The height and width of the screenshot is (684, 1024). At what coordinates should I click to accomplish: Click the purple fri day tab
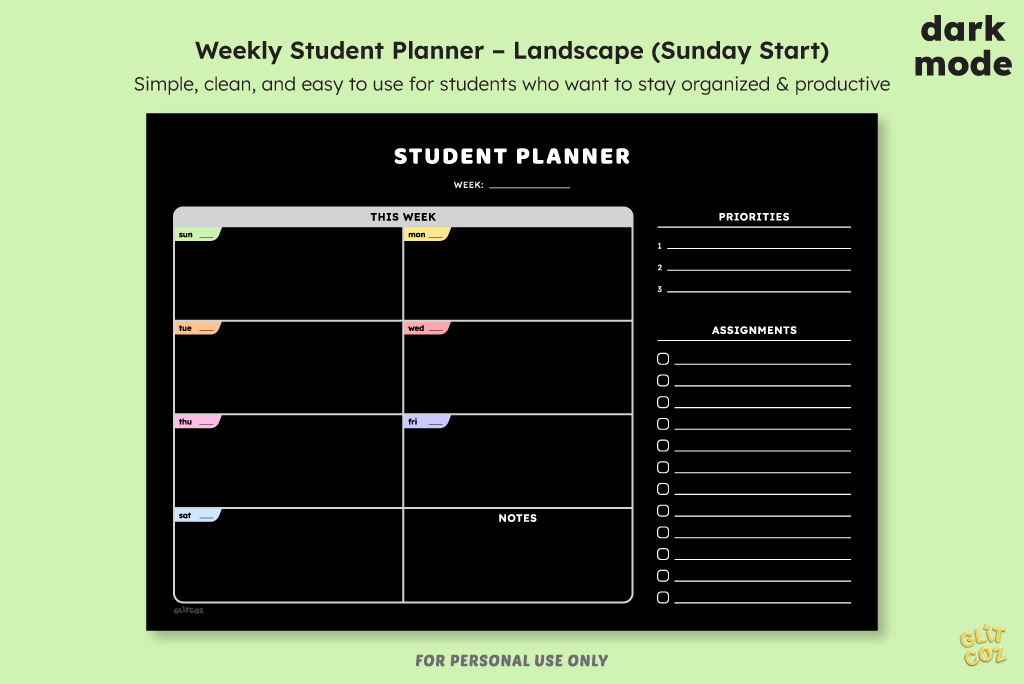point(427,421)
